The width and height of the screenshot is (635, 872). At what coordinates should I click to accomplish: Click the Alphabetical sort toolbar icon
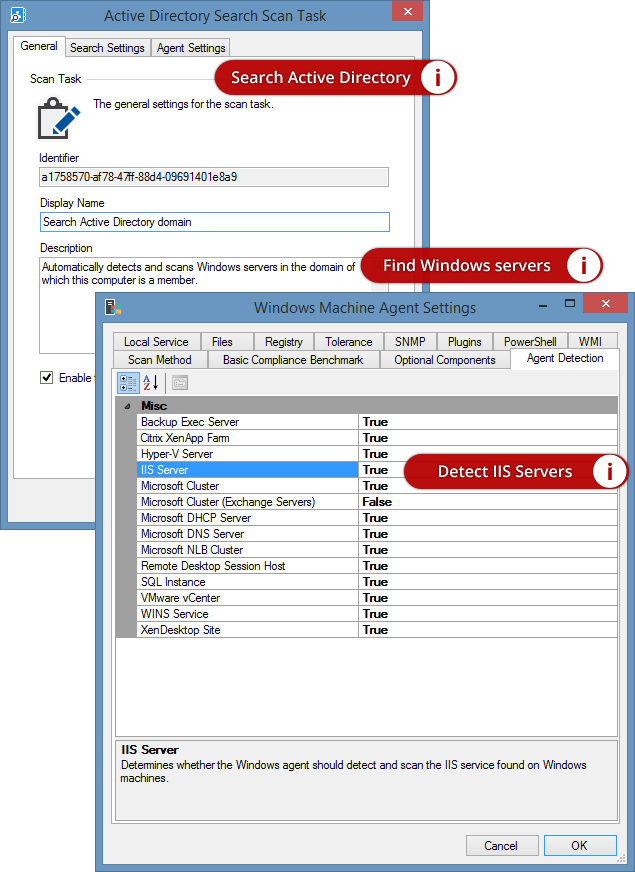click(x=151, y=383)
